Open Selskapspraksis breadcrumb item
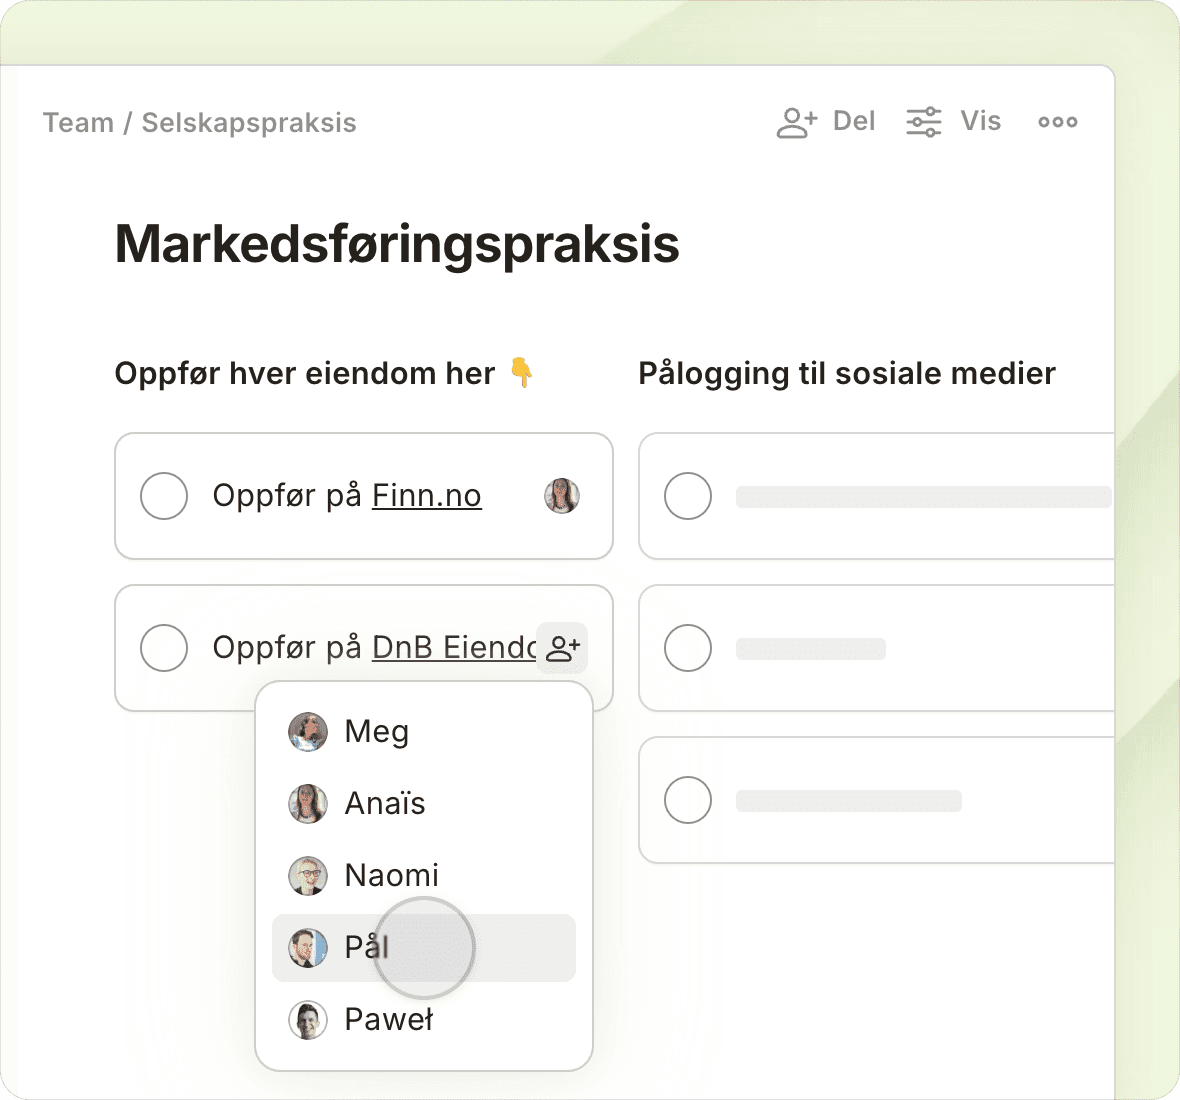The width and height of the screenshot is (1180, 1100). 249,123
